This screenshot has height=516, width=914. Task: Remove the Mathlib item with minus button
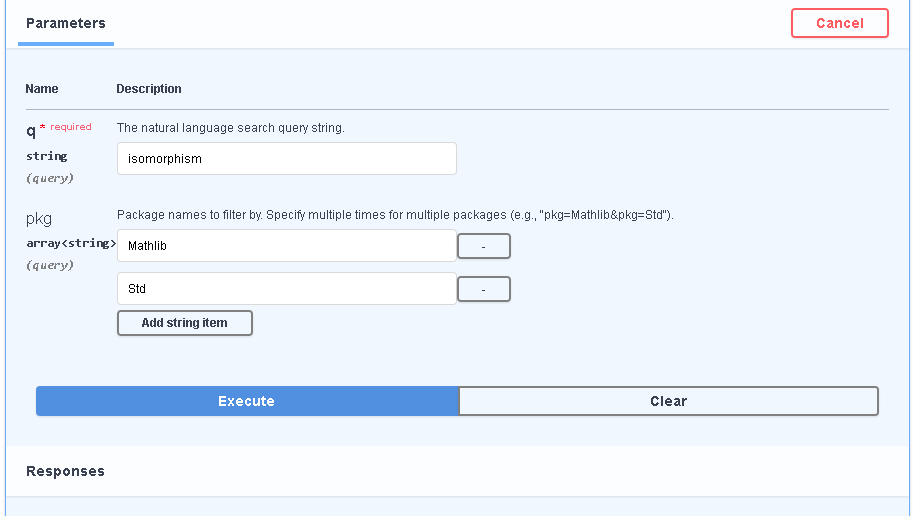pos(484,246)
